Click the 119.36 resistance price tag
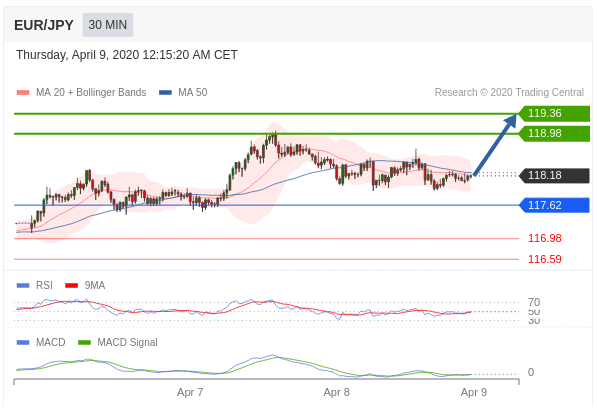The height and width of the screenshot is (410, 597). pos(554,113)
